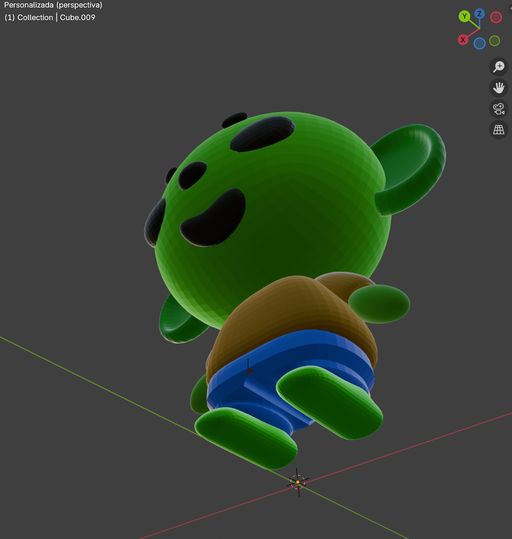Click the zoom magnifier viewport icon

(498, 66)
